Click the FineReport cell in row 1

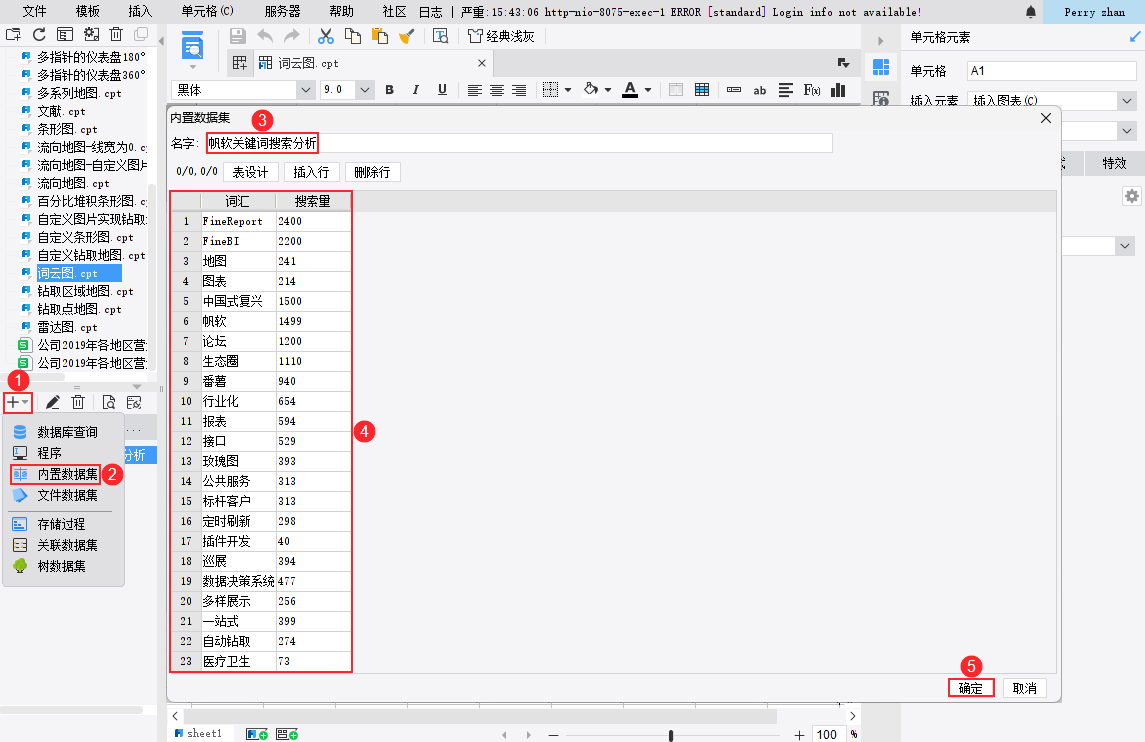(x=239, y=221)
